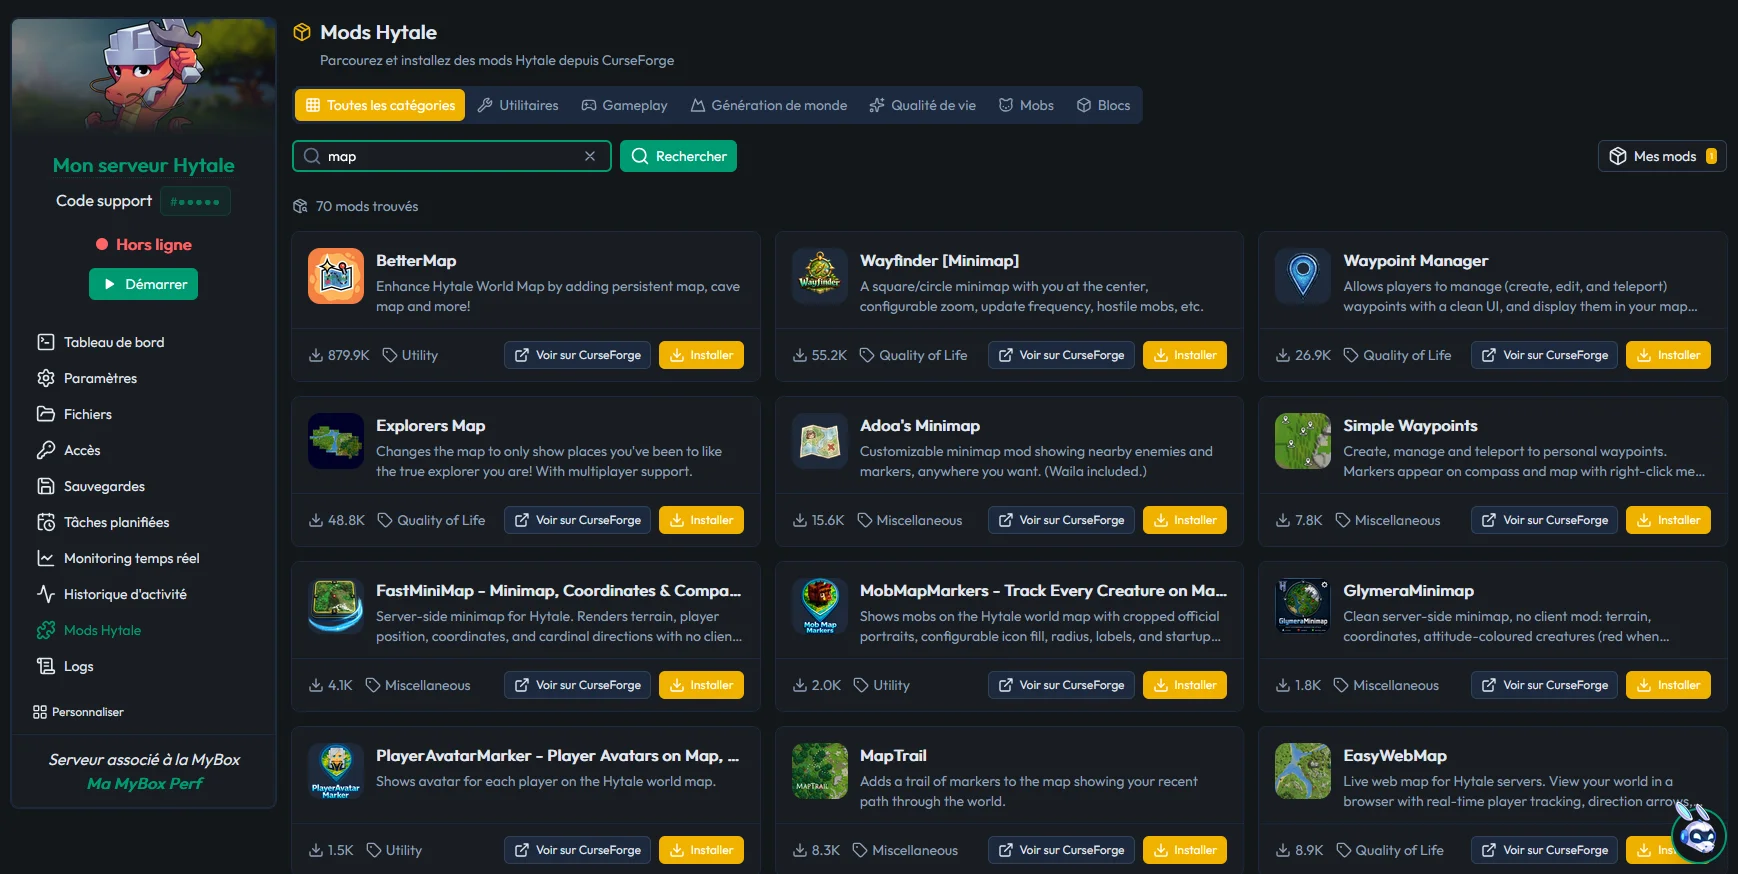The height and width of the screenshot is (874, 1738).
Task: Click the Mods Hytale header cube icon
Action: pyautogui.click(x=302, y=32)
